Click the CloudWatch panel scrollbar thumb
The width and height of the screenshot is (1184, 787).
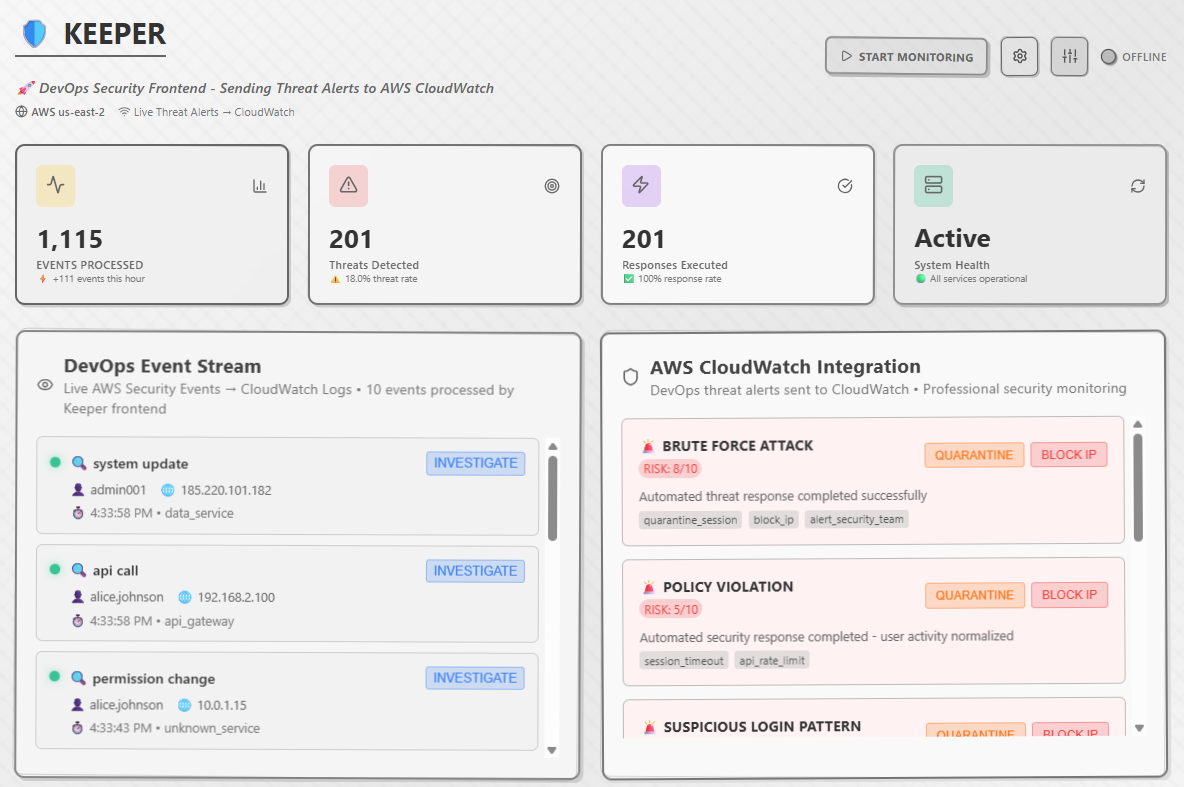tap(1138, 488)
